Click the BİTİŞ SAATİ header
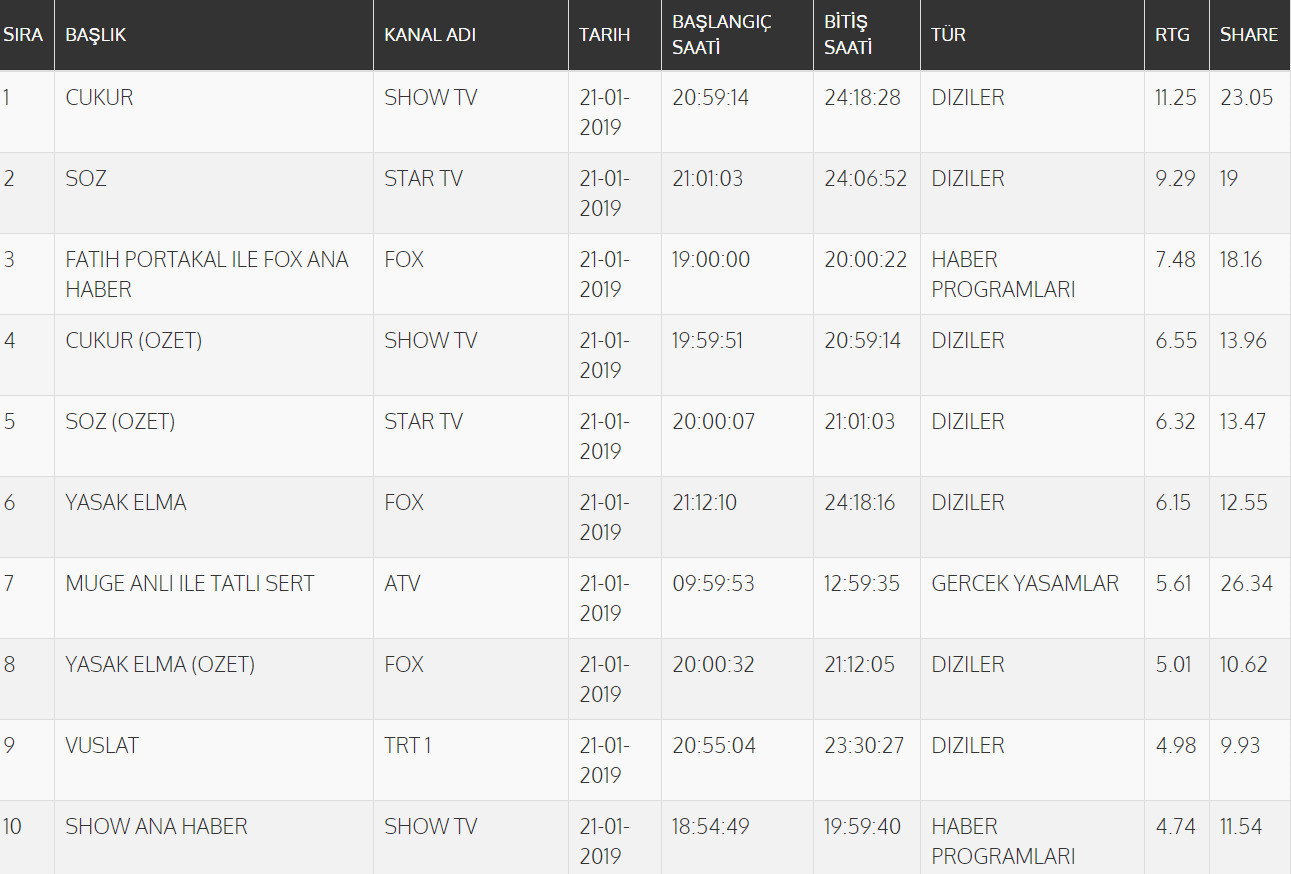The width and height of the screenshot is (1291, 874). tap(848, 35)
